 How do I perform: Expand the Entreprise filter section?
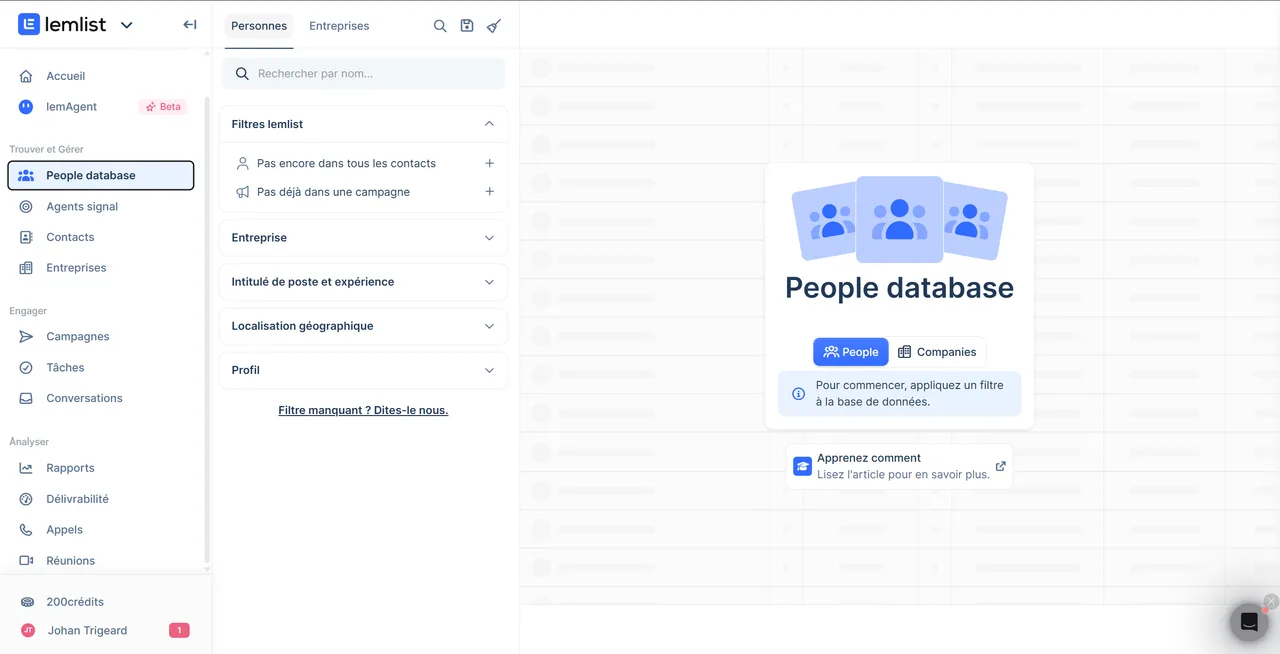364,238
